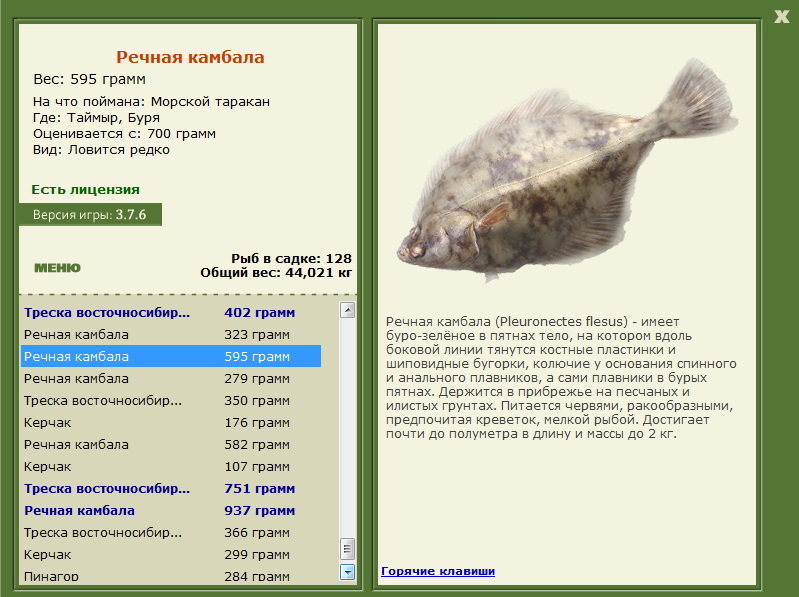This screenshot has width=799, height=597.
Task: Click the Где: Таймыр, Буря line
Action: coord(96,118)
